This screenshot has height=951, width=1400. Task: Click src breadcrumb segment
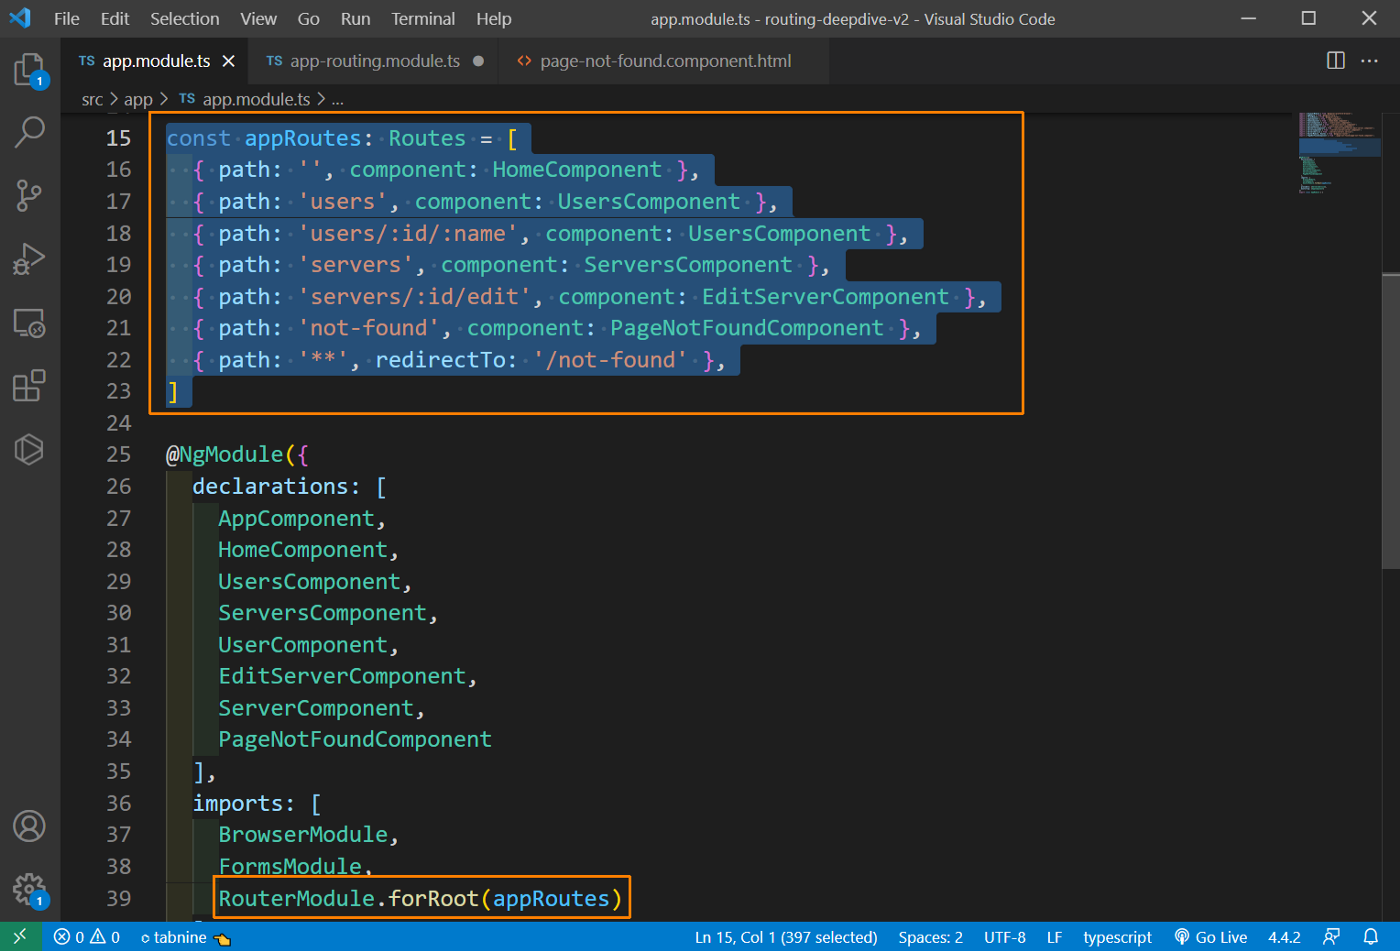coord(92,99)
